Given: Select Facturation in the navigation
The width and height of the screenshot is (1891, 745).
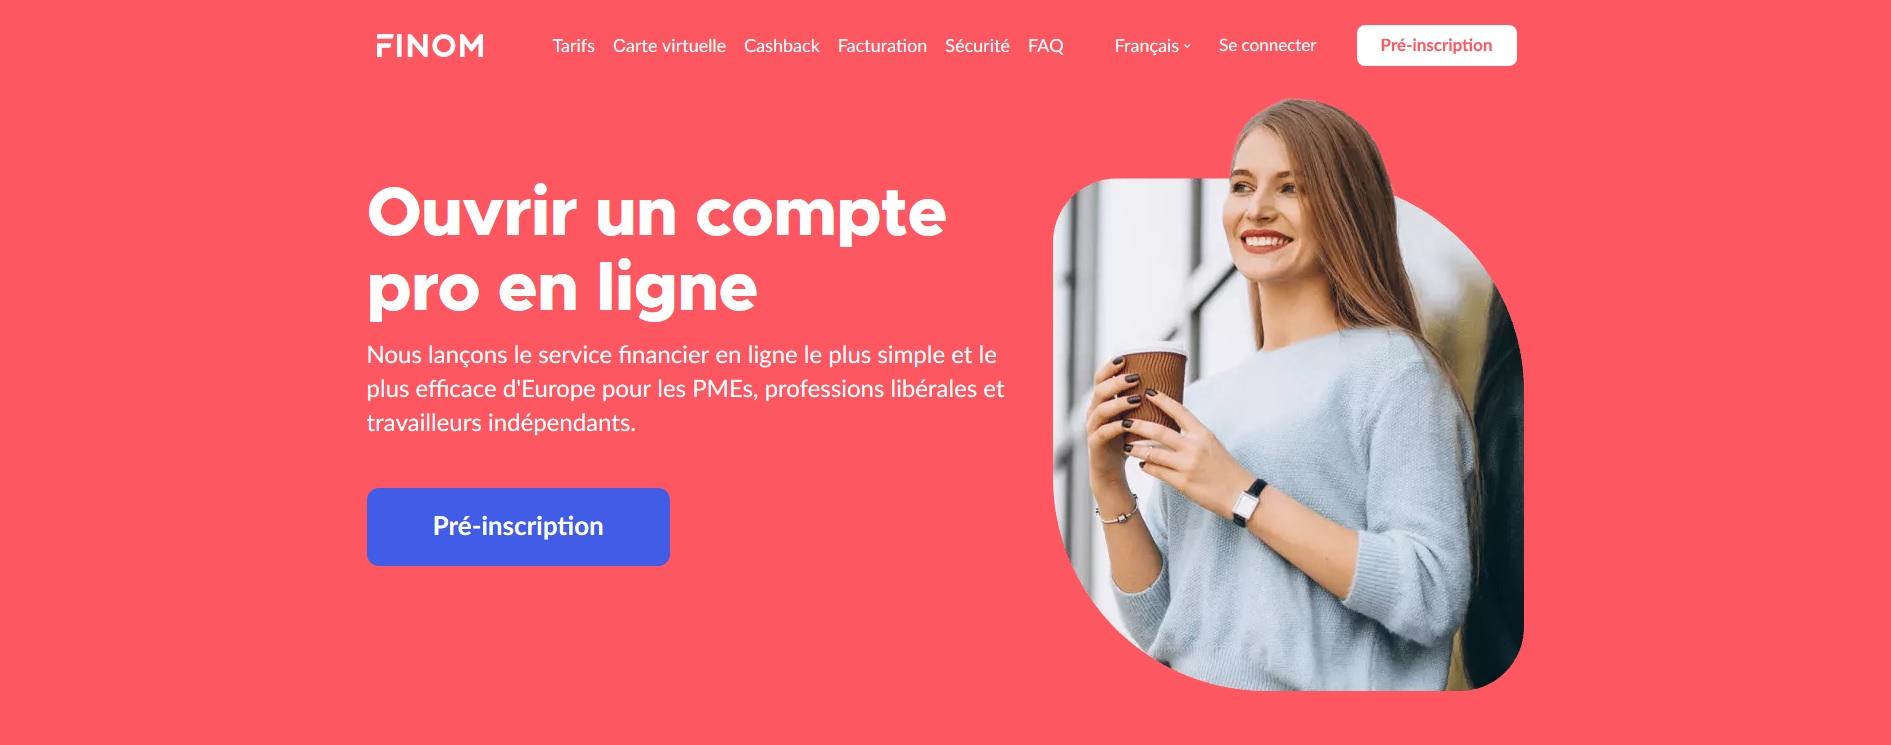Looking at the screenshot, I should 882,46.
